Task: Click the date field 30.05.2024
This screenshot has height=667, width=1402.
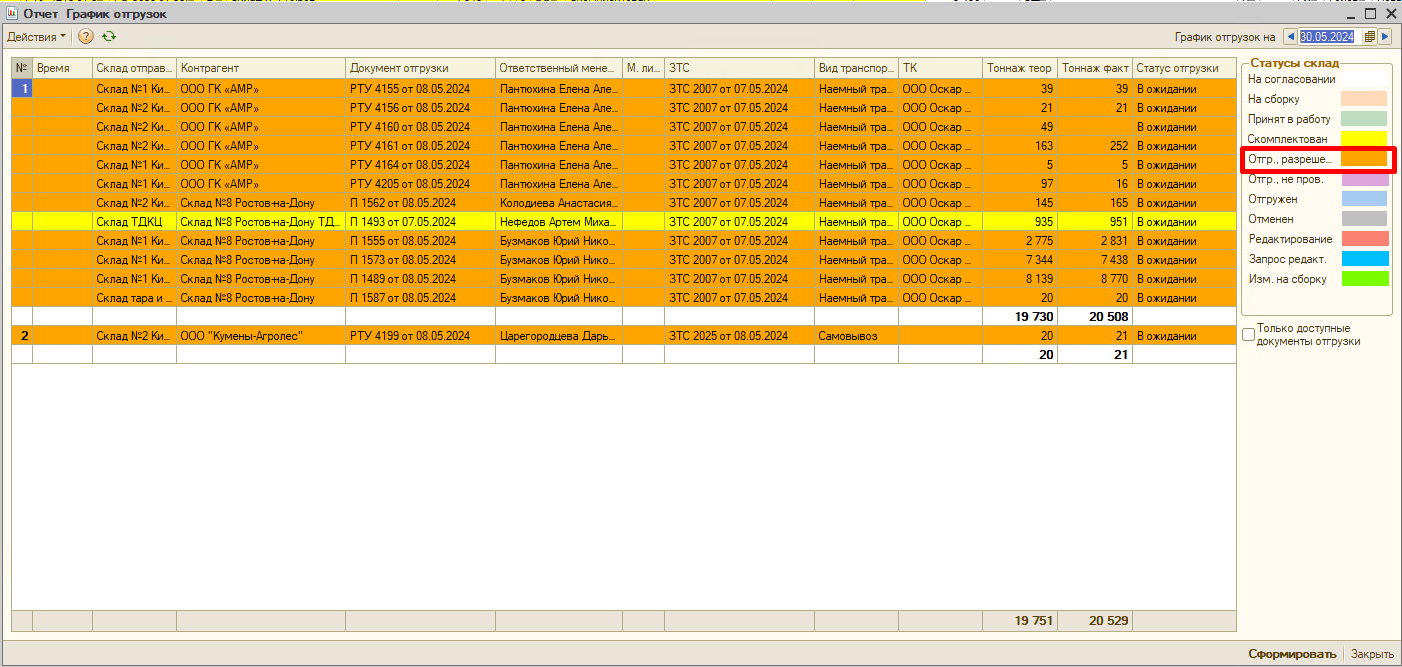Action: pos(1329,36)
